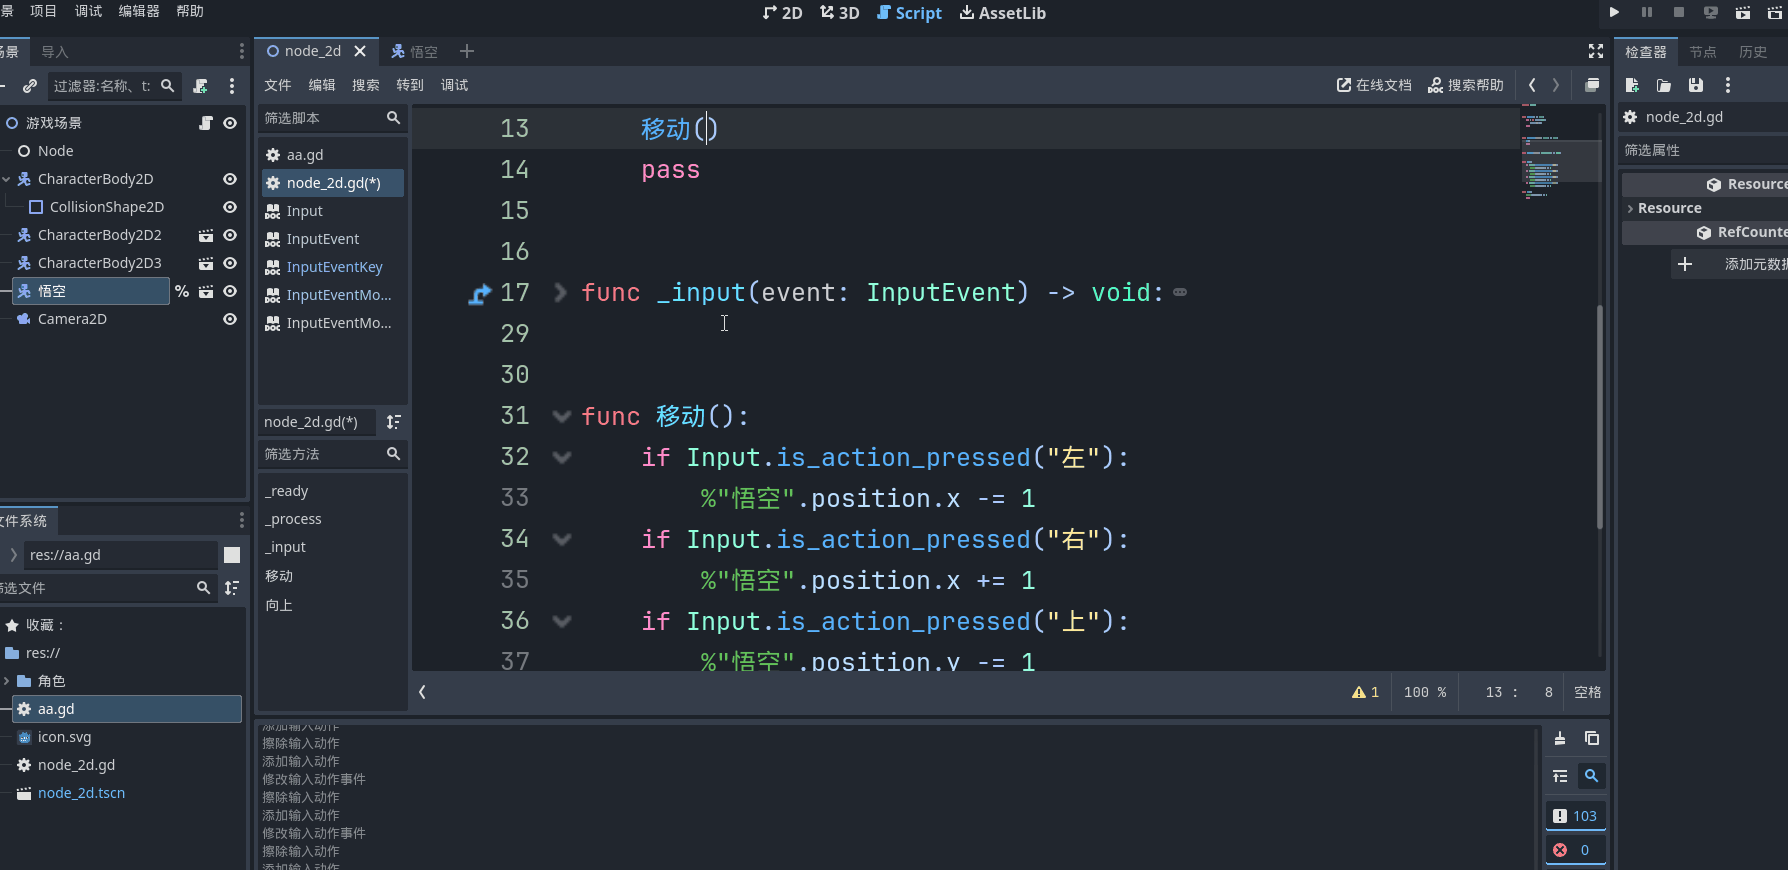Save the current resource in Inspector
This screenshot has width=1788, height=870.
click(x=1696, y=85)
